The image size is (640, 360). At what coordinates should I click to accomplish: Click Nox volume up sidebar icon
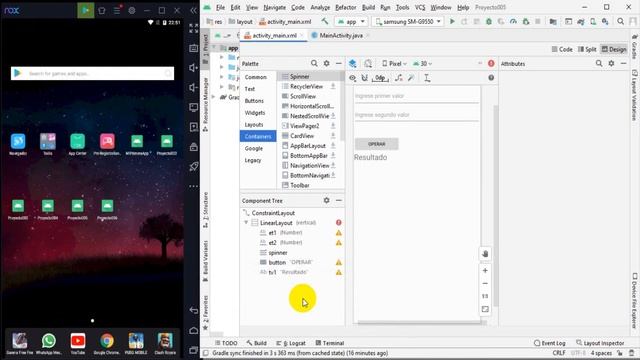click(x=193, y=68)
